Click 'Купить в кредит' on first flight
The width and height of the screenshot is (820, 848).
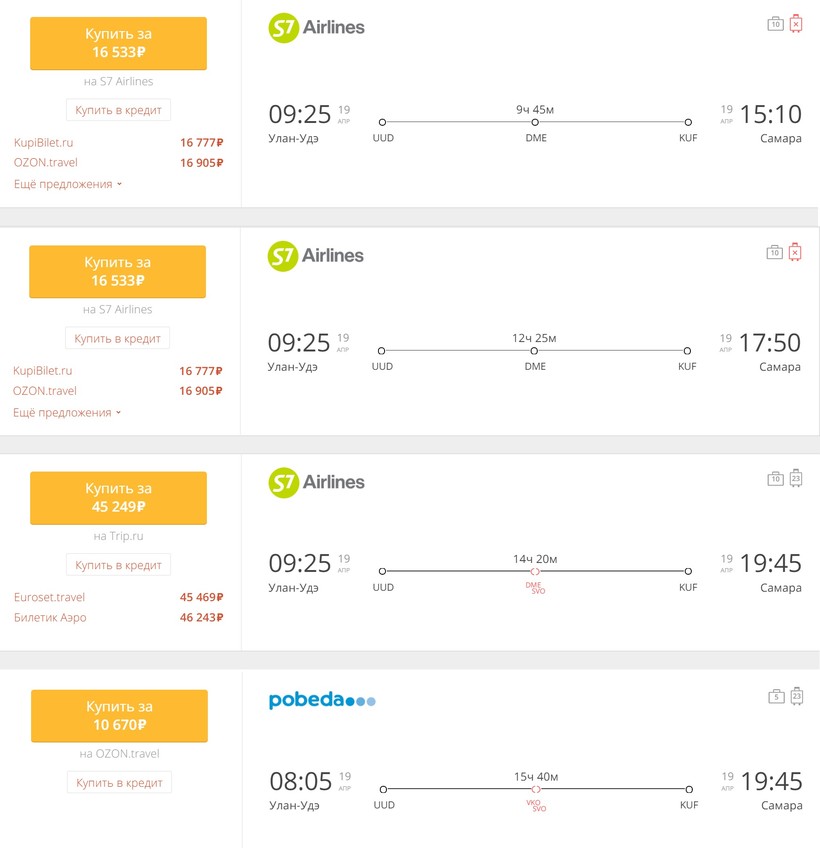[118, 110]
